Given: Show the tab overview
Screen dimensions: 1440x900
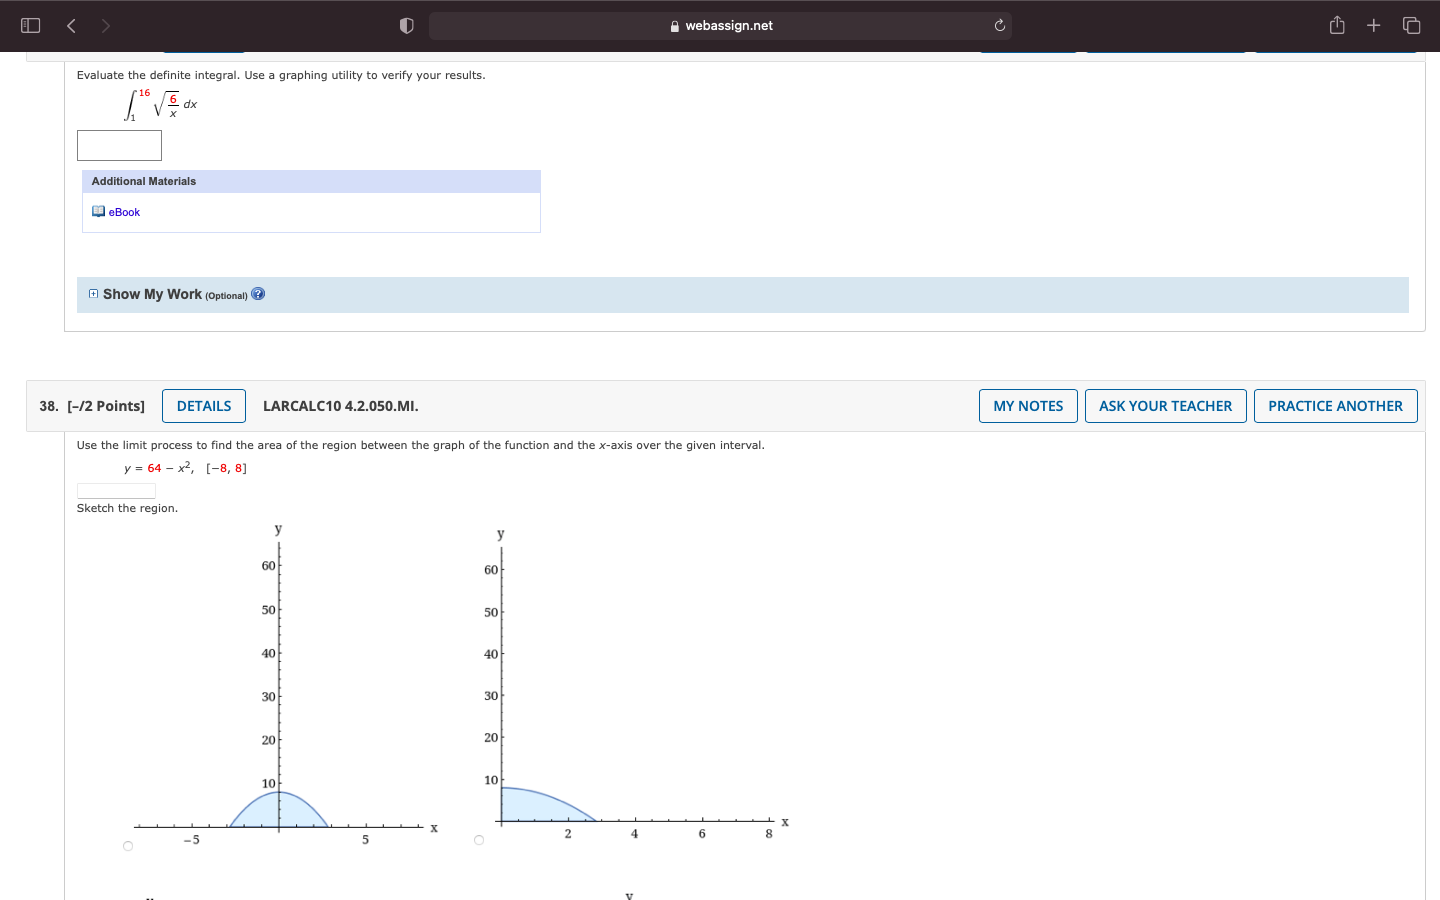Looking at the screenshot, I should click(x=1410, y=25).
